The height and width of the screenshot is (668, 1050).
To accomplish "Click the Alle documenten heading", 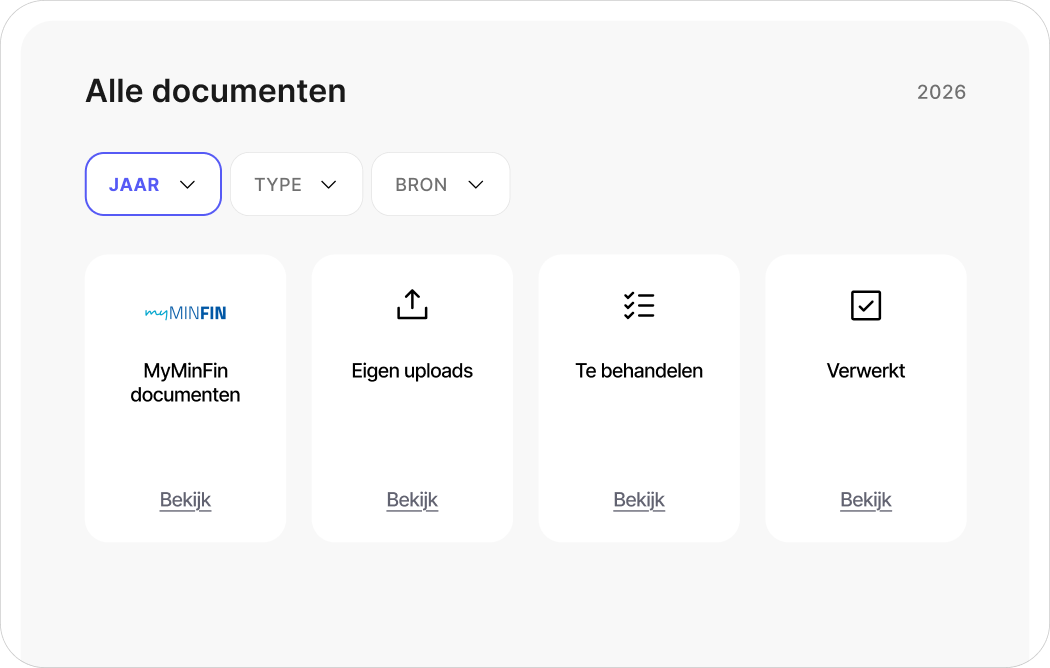I will pos(216,91).
